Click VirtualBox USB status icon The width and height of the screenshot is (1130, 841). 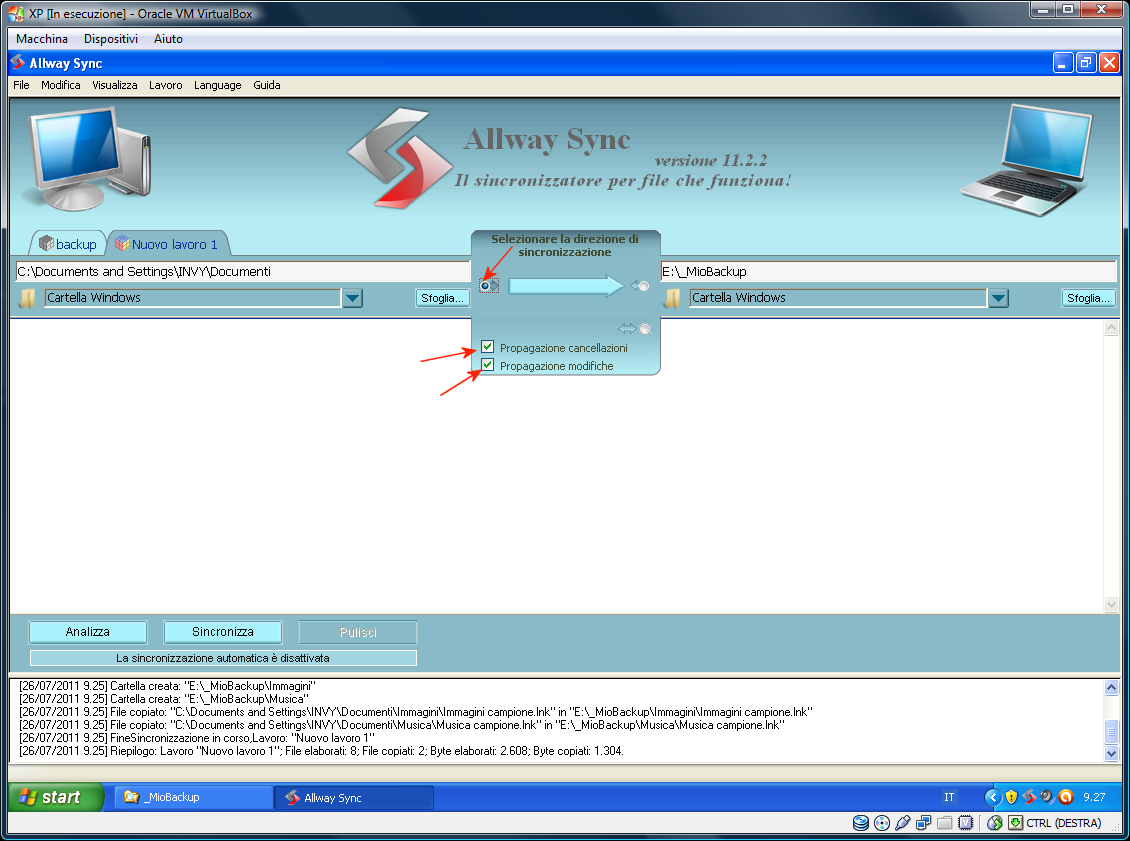902,823
